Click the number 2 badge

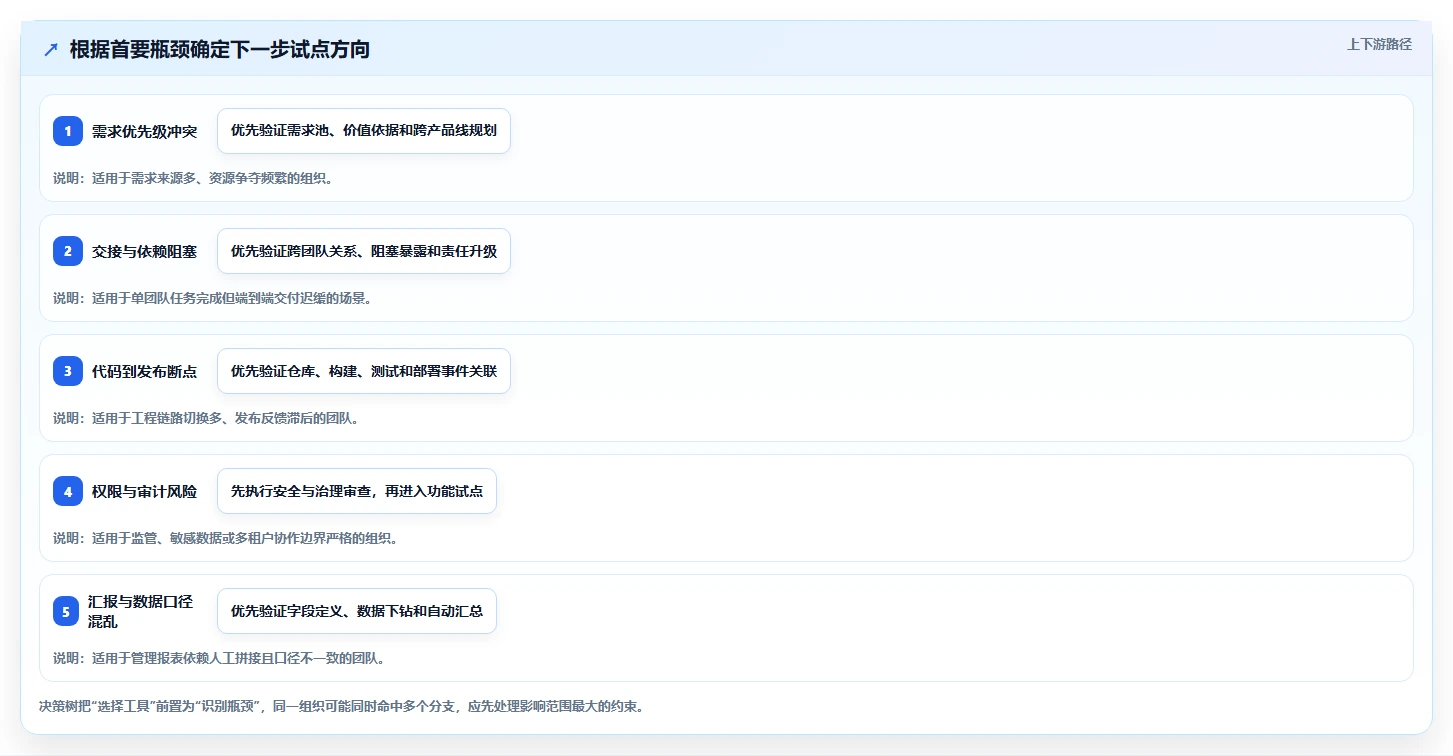point(68,251)
